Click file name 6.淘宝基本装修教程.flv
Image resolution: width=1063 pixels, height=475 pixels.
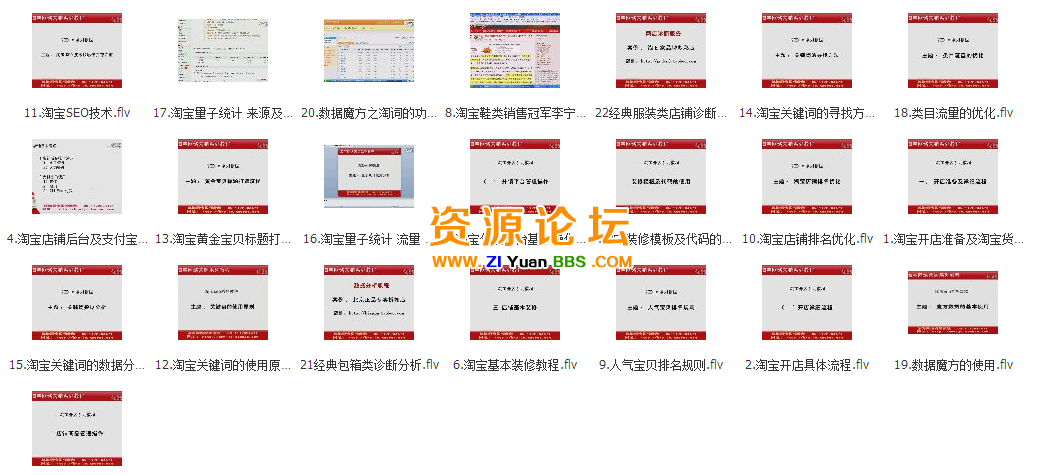point(515,365)
